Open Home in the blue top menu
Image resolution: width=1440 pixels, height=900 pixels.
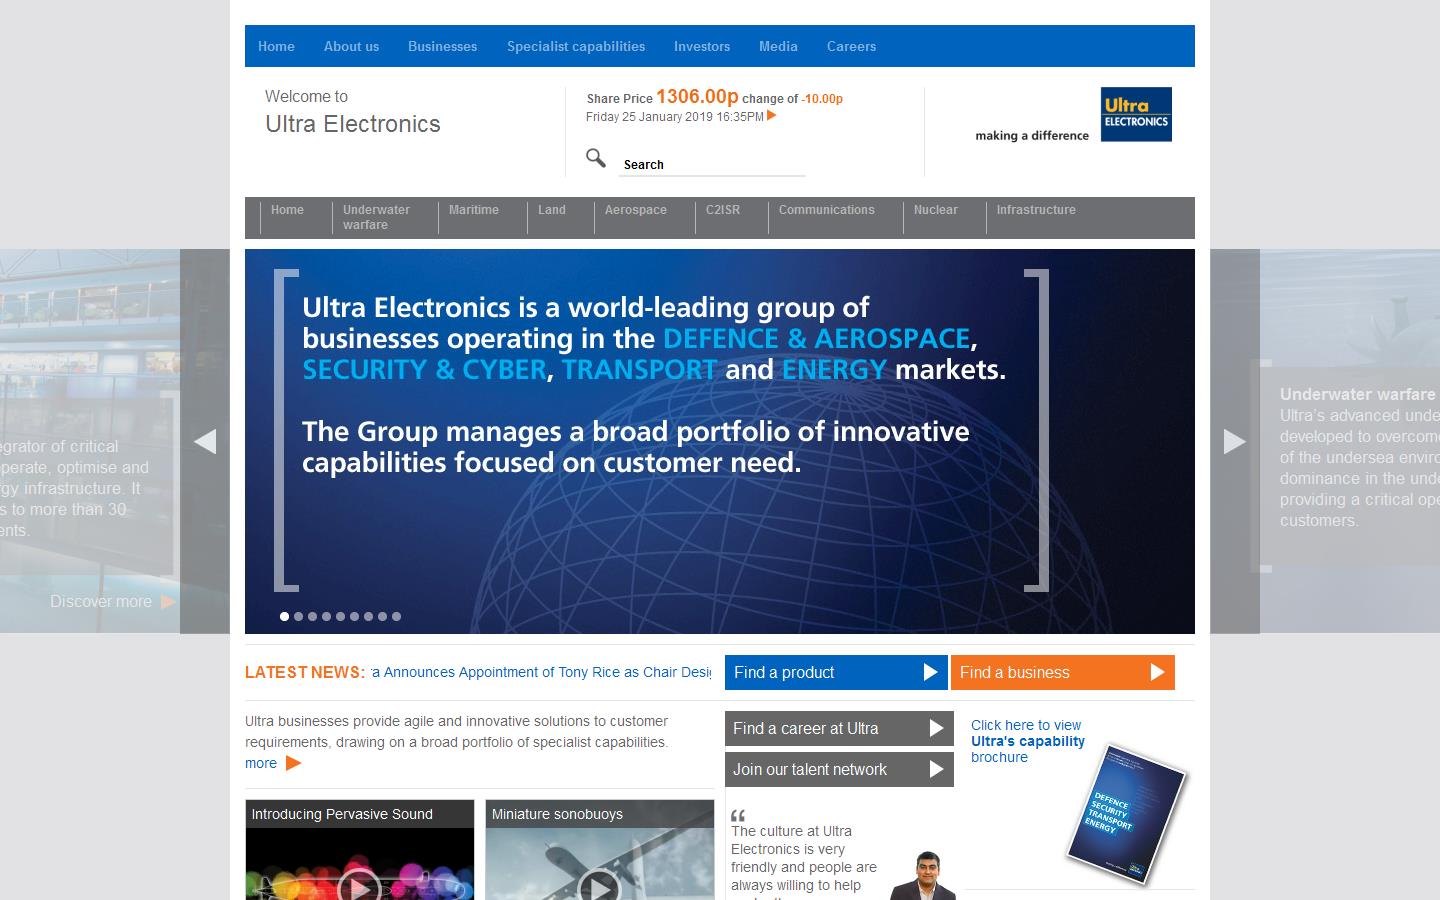click(276, 46)
